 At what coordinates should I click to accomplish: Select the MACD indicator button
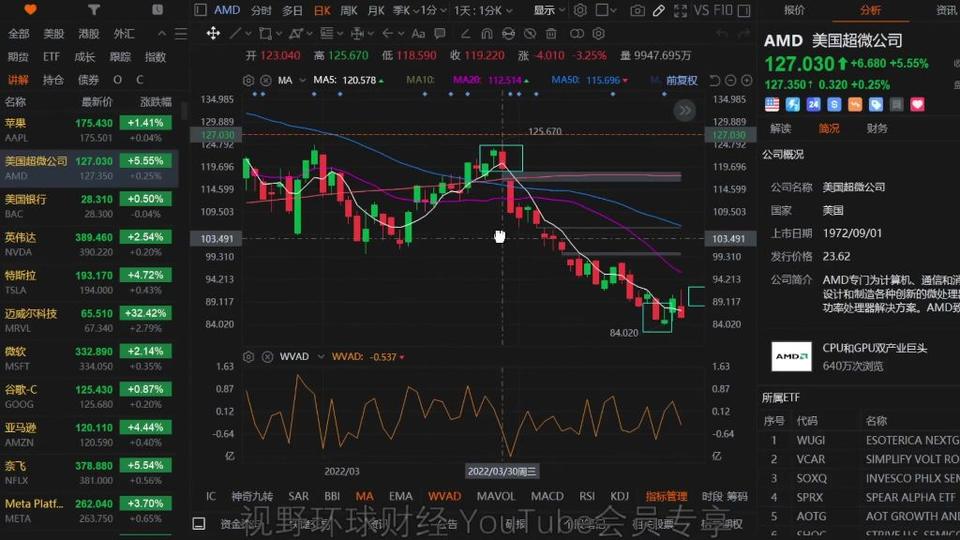547,496
